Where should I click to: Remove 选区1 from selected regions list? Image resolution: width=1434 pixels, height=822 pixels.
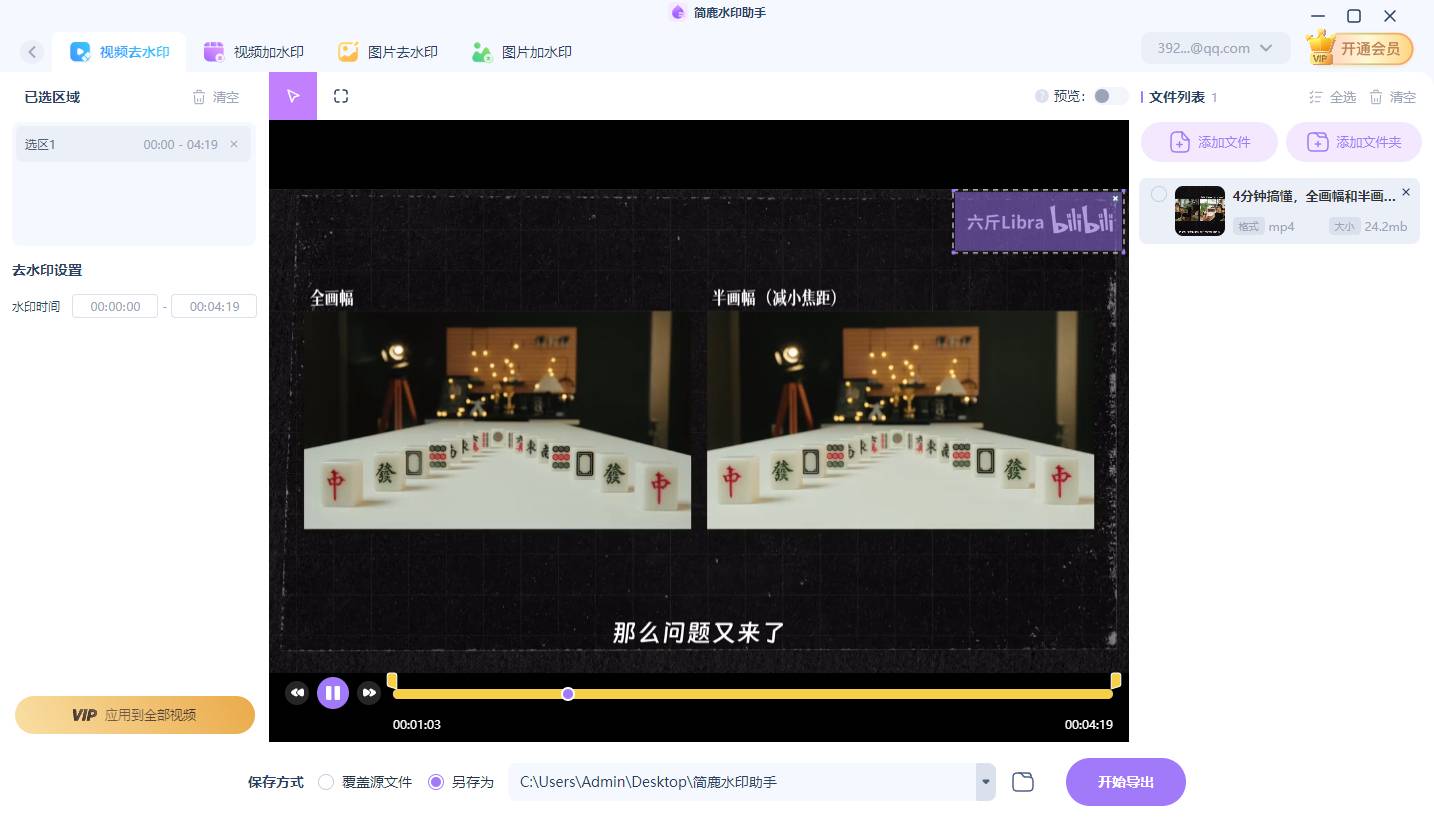coord(234,144)
